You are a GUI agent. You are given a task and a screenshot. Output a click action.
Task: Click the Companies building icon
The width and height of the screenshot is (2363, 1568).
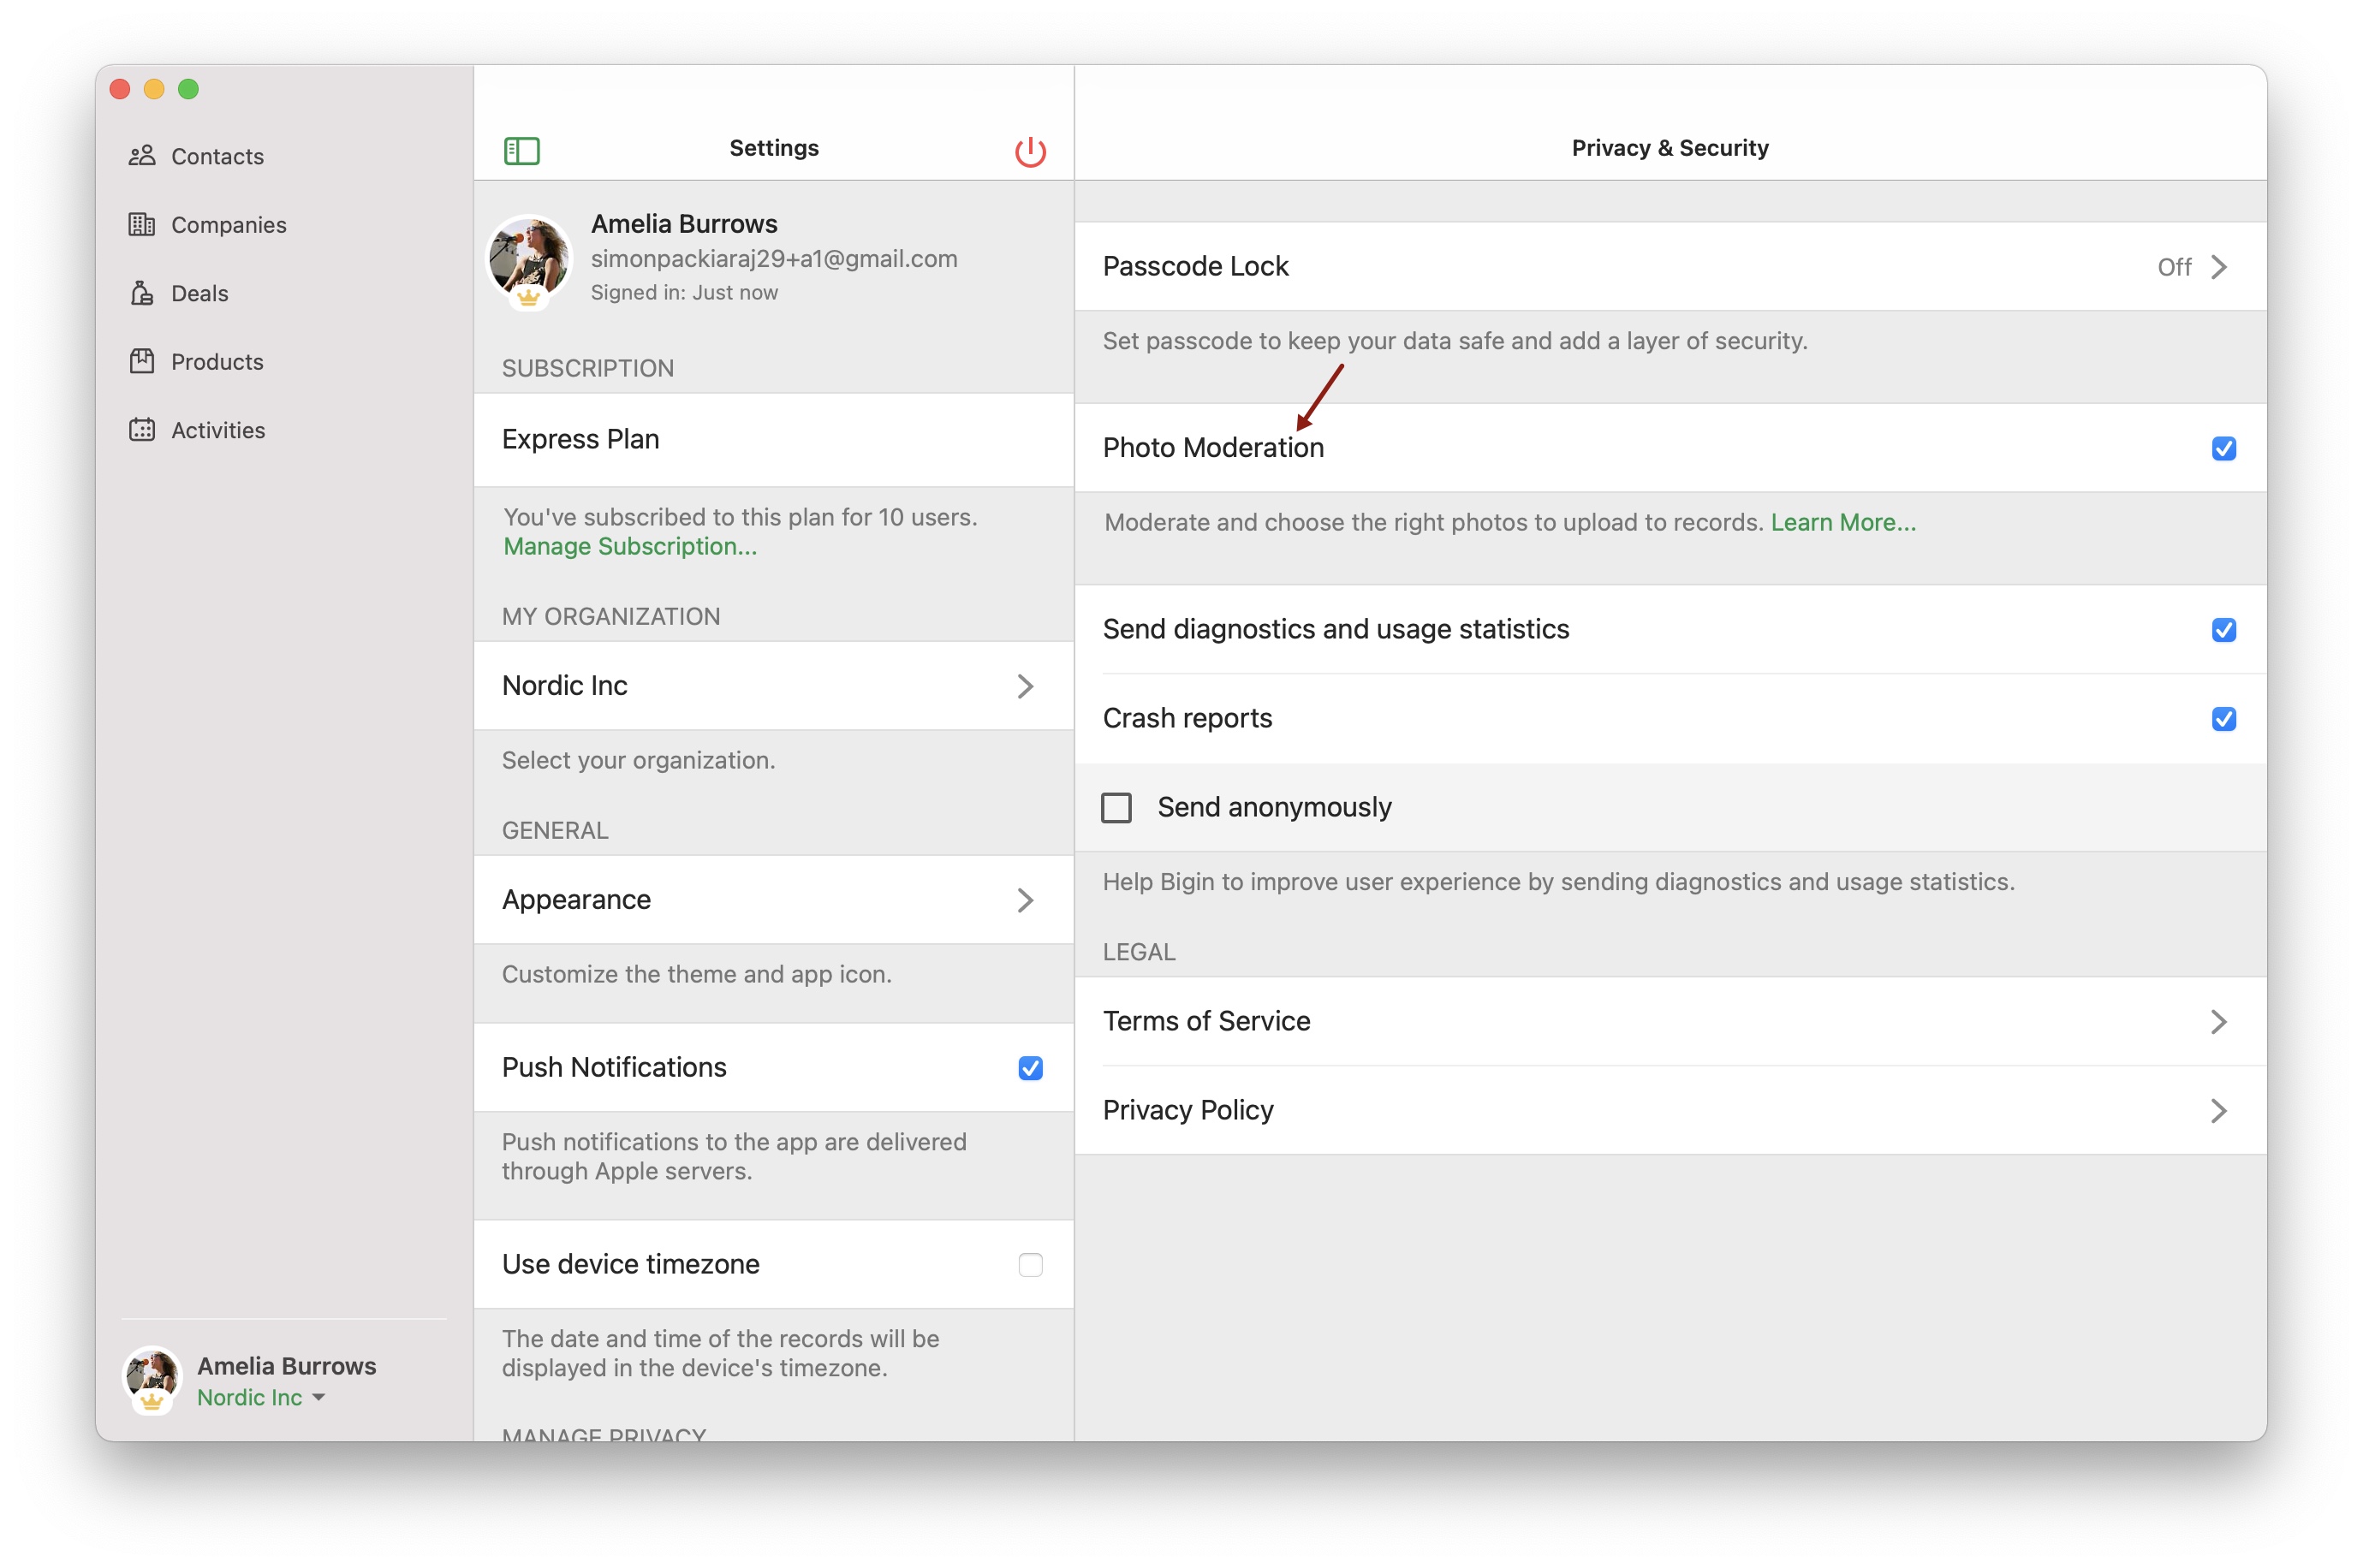142,224
